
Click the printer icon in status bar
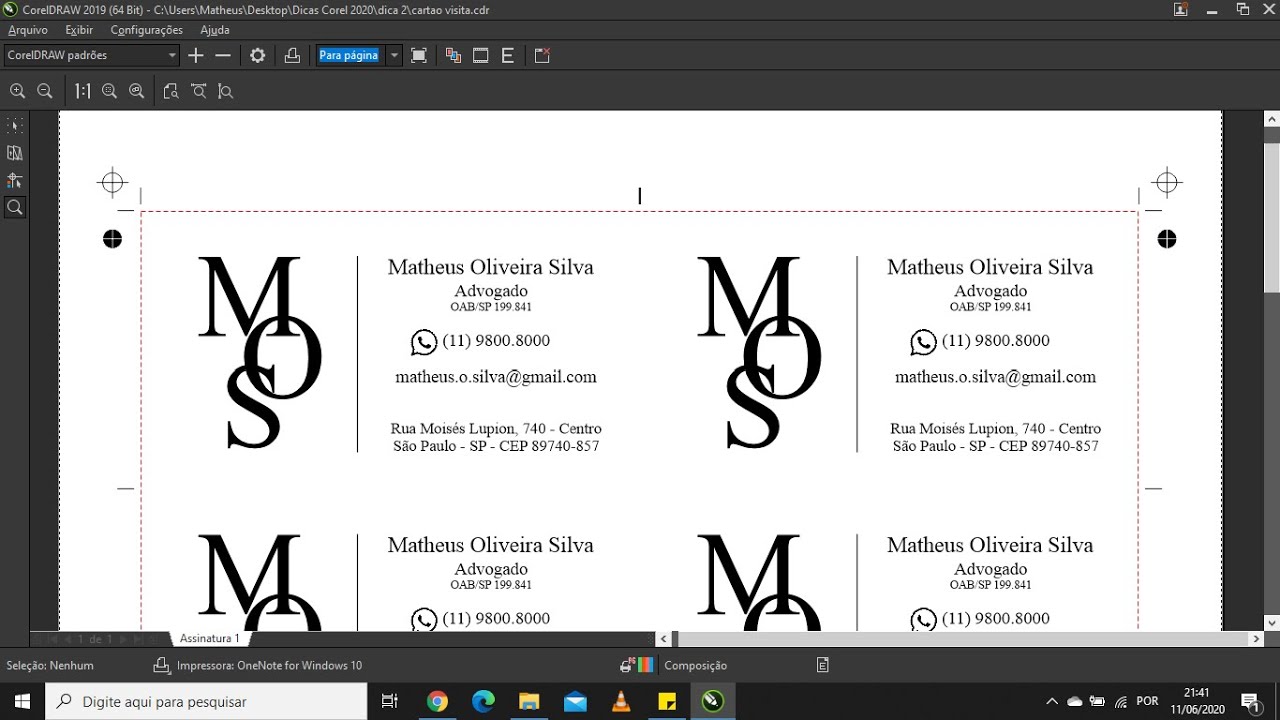162,665
